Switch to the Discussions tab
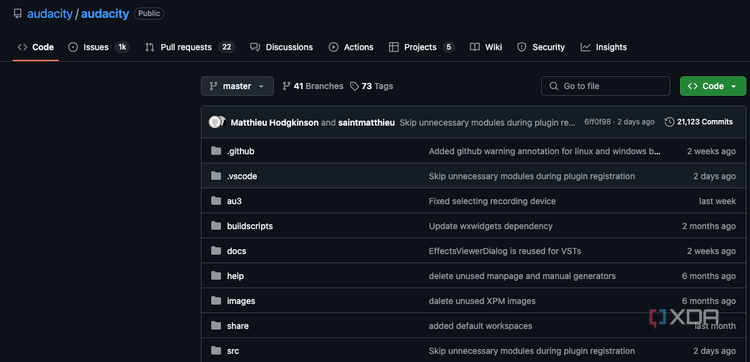This screenshot has height=362, width=750. tap(282, 47)
